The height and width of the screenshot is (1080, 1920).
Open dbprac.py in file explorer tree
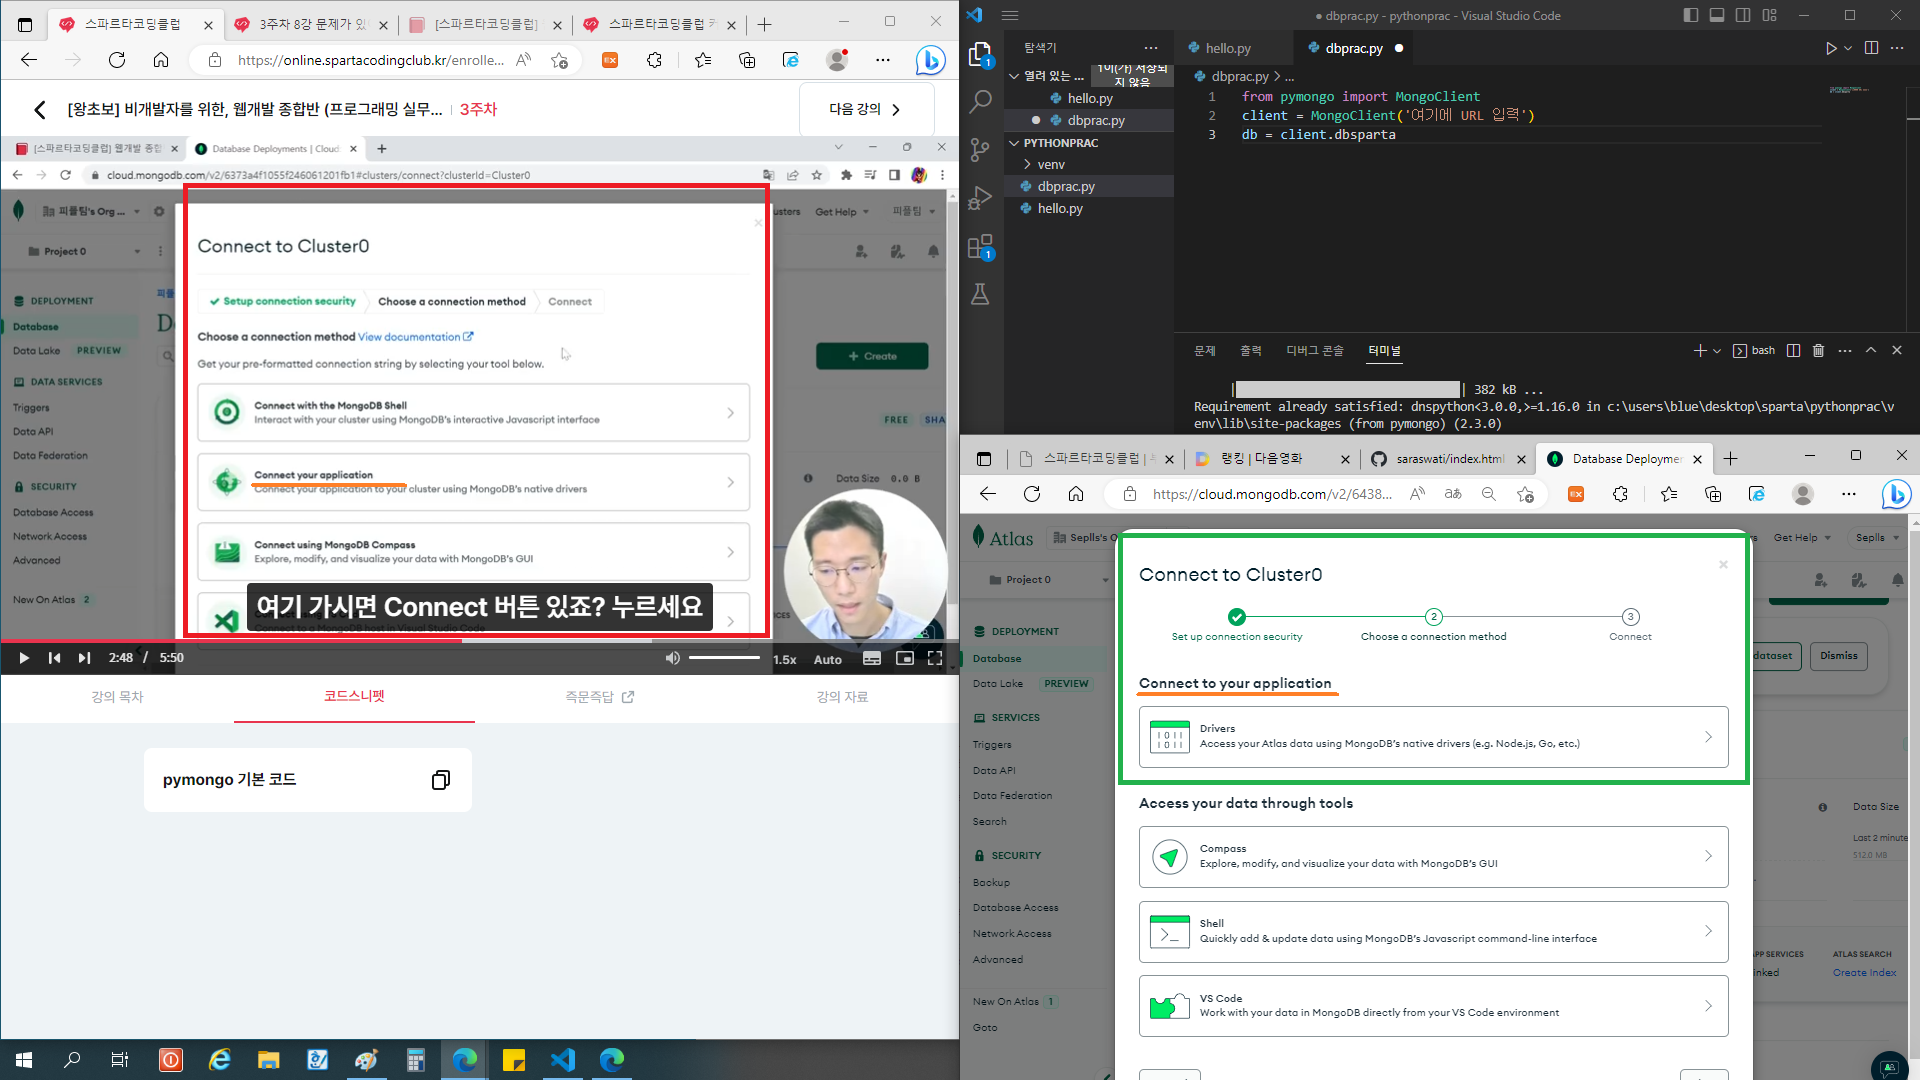coord(1066,187)
